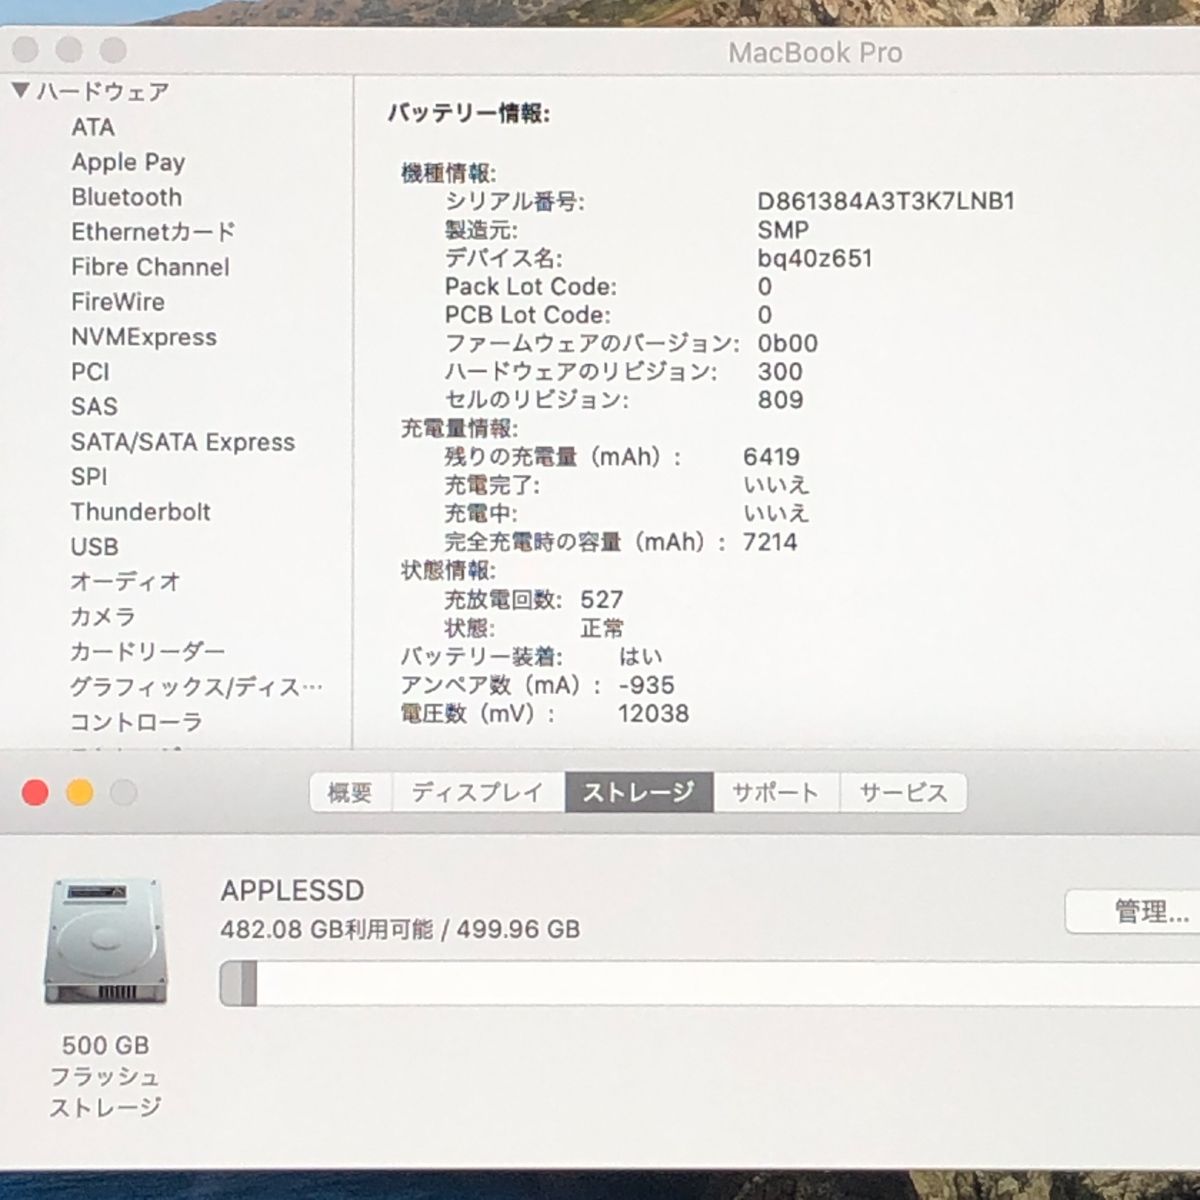Select Thunderbolt in the sidebar

point(141,512)
